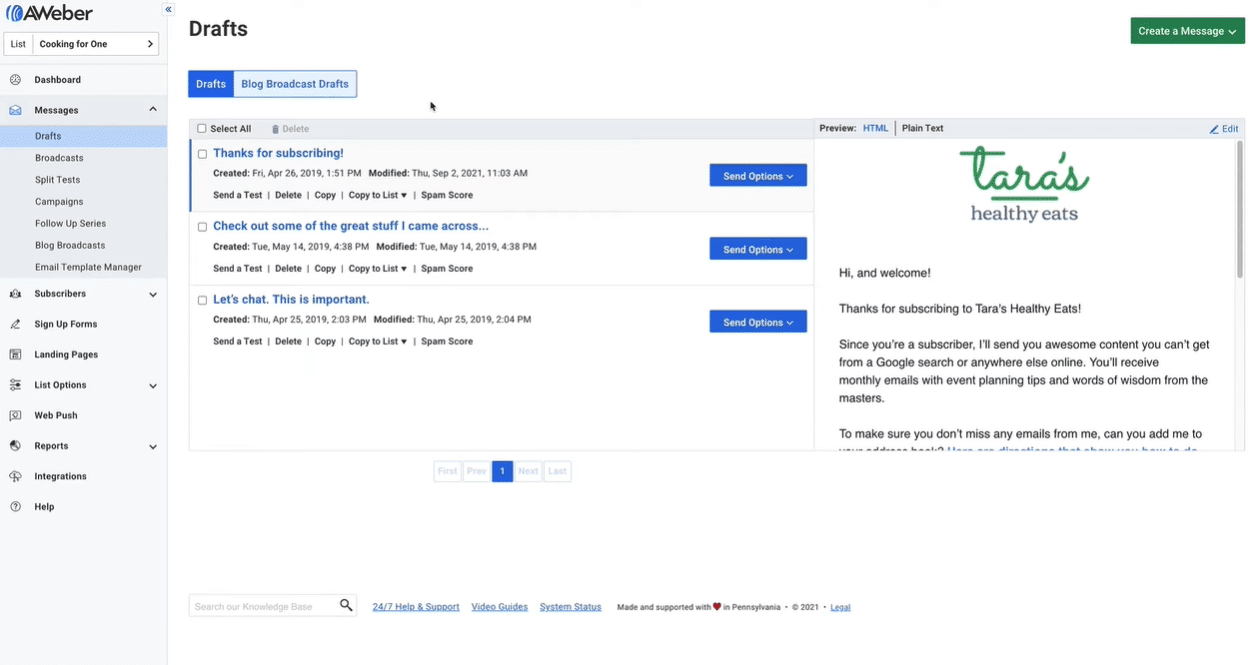Click the Next pagination button
This screenshot has height=665, width=1252.
pyautogui.click(x=528, y=471)
